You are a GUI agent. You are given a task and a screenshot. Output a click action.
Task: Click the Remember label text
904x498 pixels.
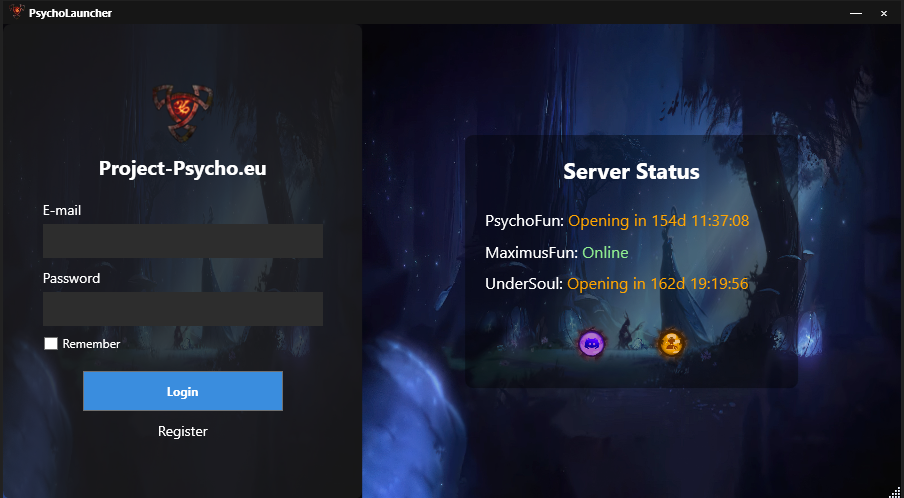91,344
